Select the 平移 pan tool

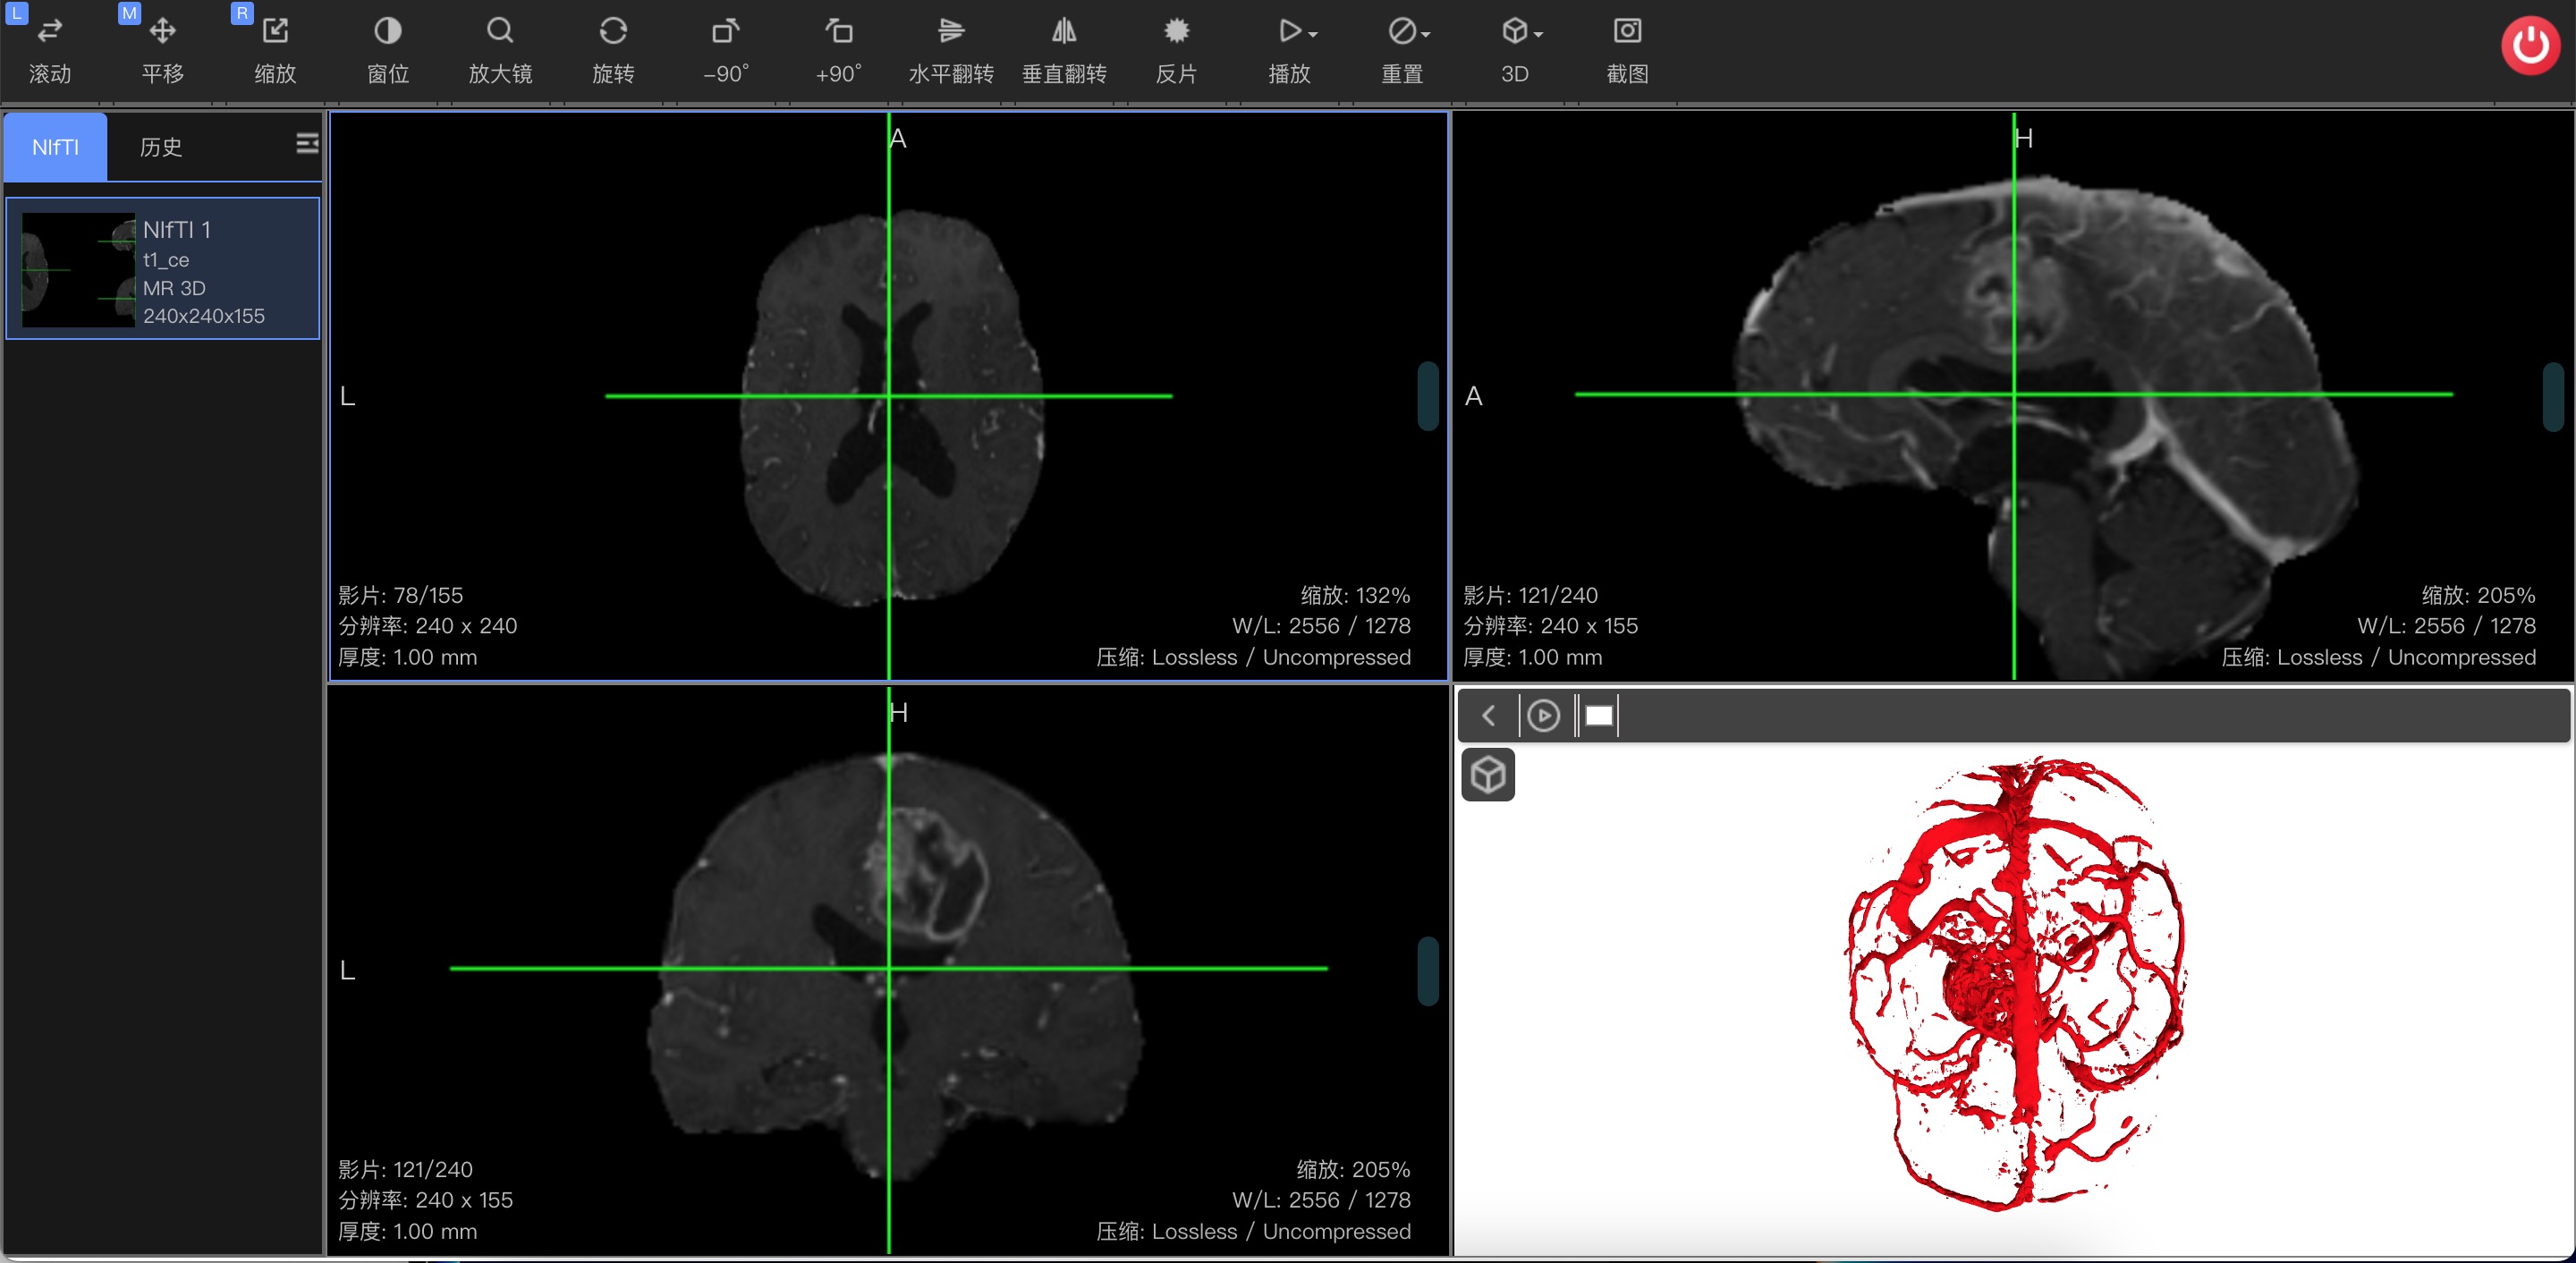(x=162, y=50)
